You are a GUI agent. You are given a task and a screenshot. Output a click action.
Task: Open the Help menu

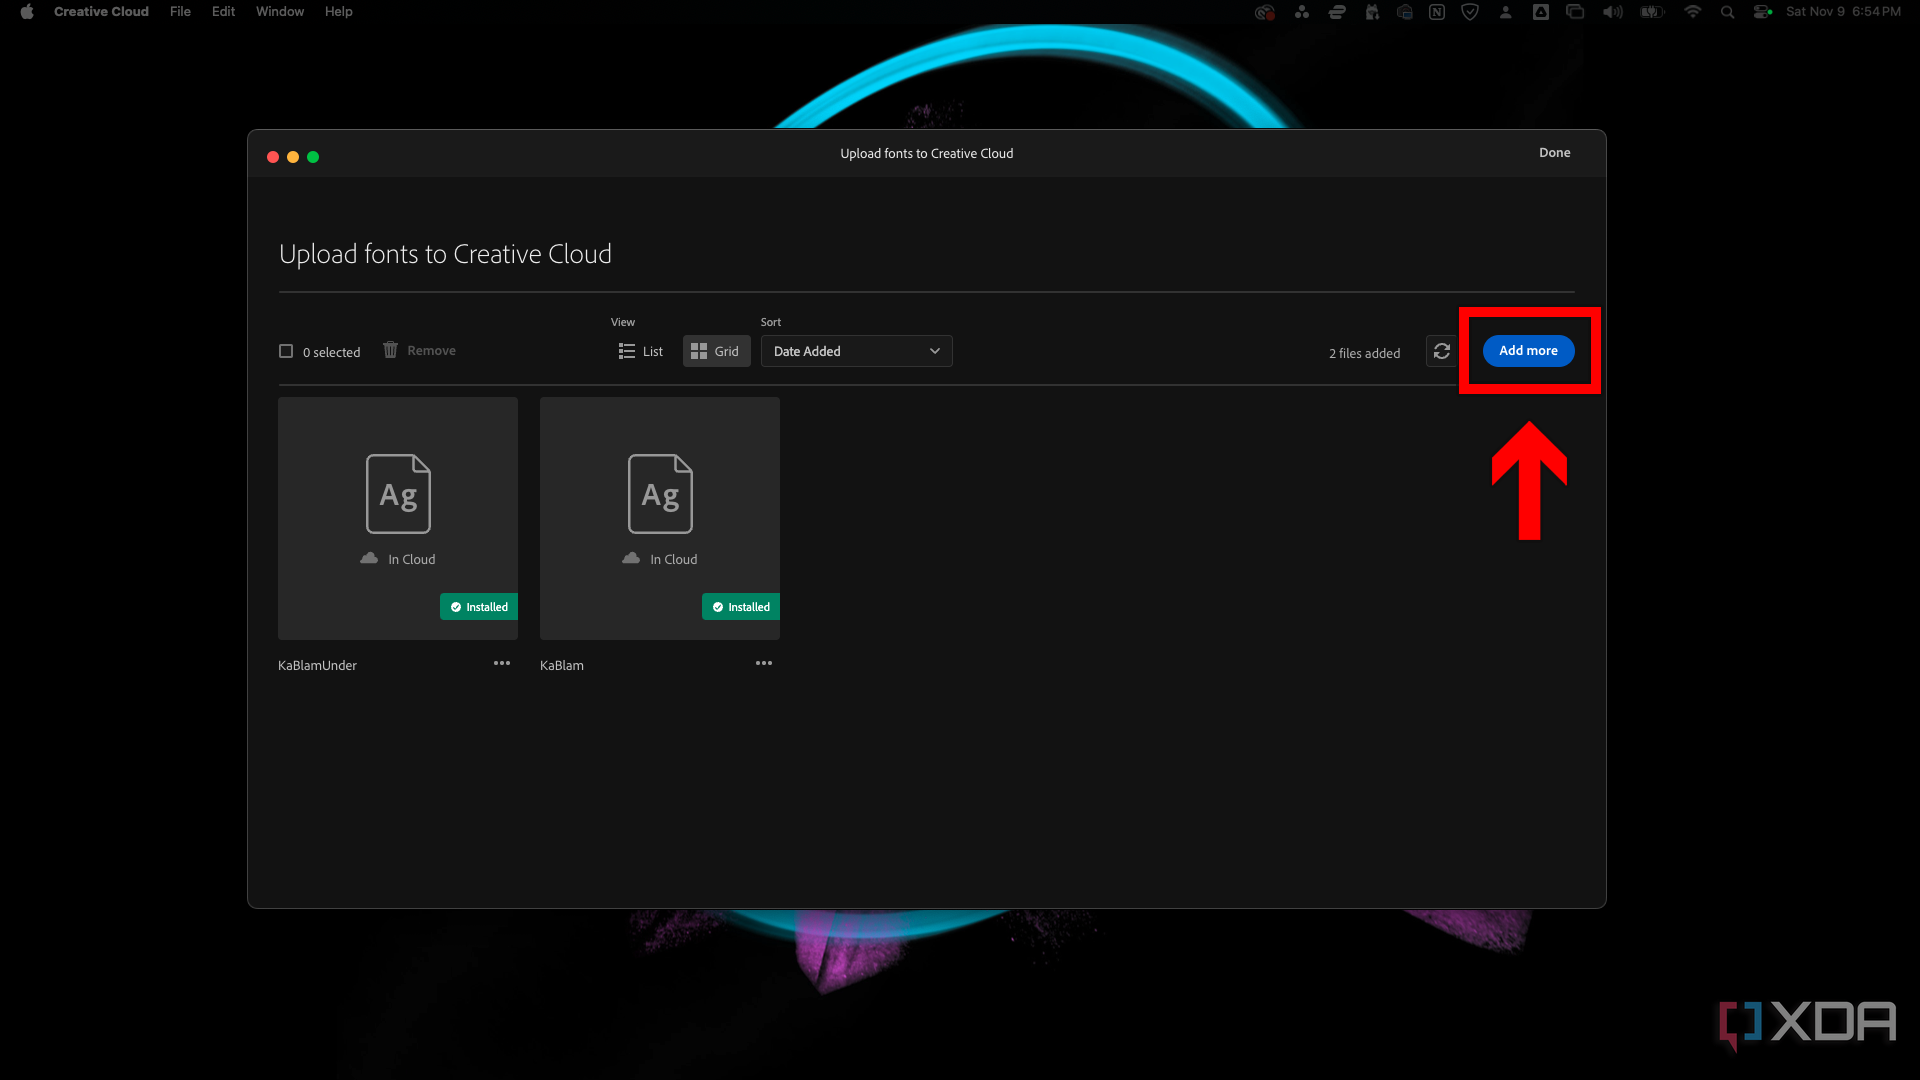338,12
